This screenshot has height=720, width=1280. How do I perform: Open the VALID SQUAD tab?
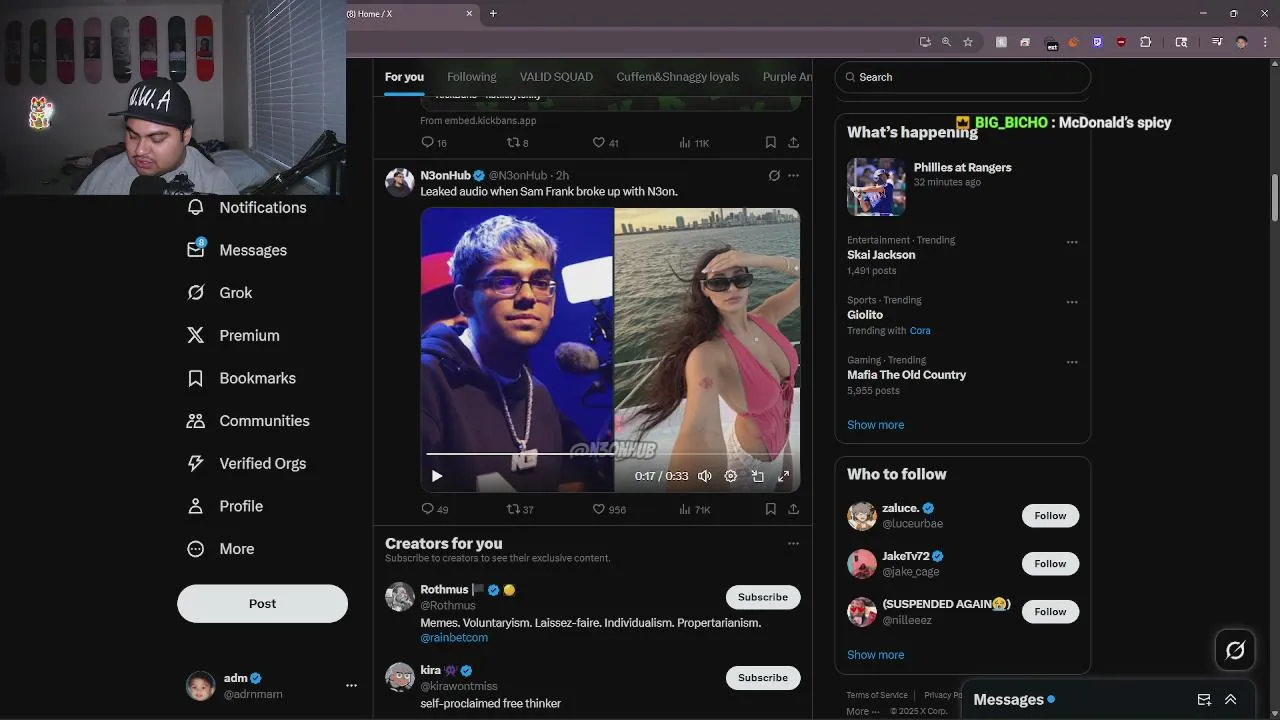[x=556, y=77]
